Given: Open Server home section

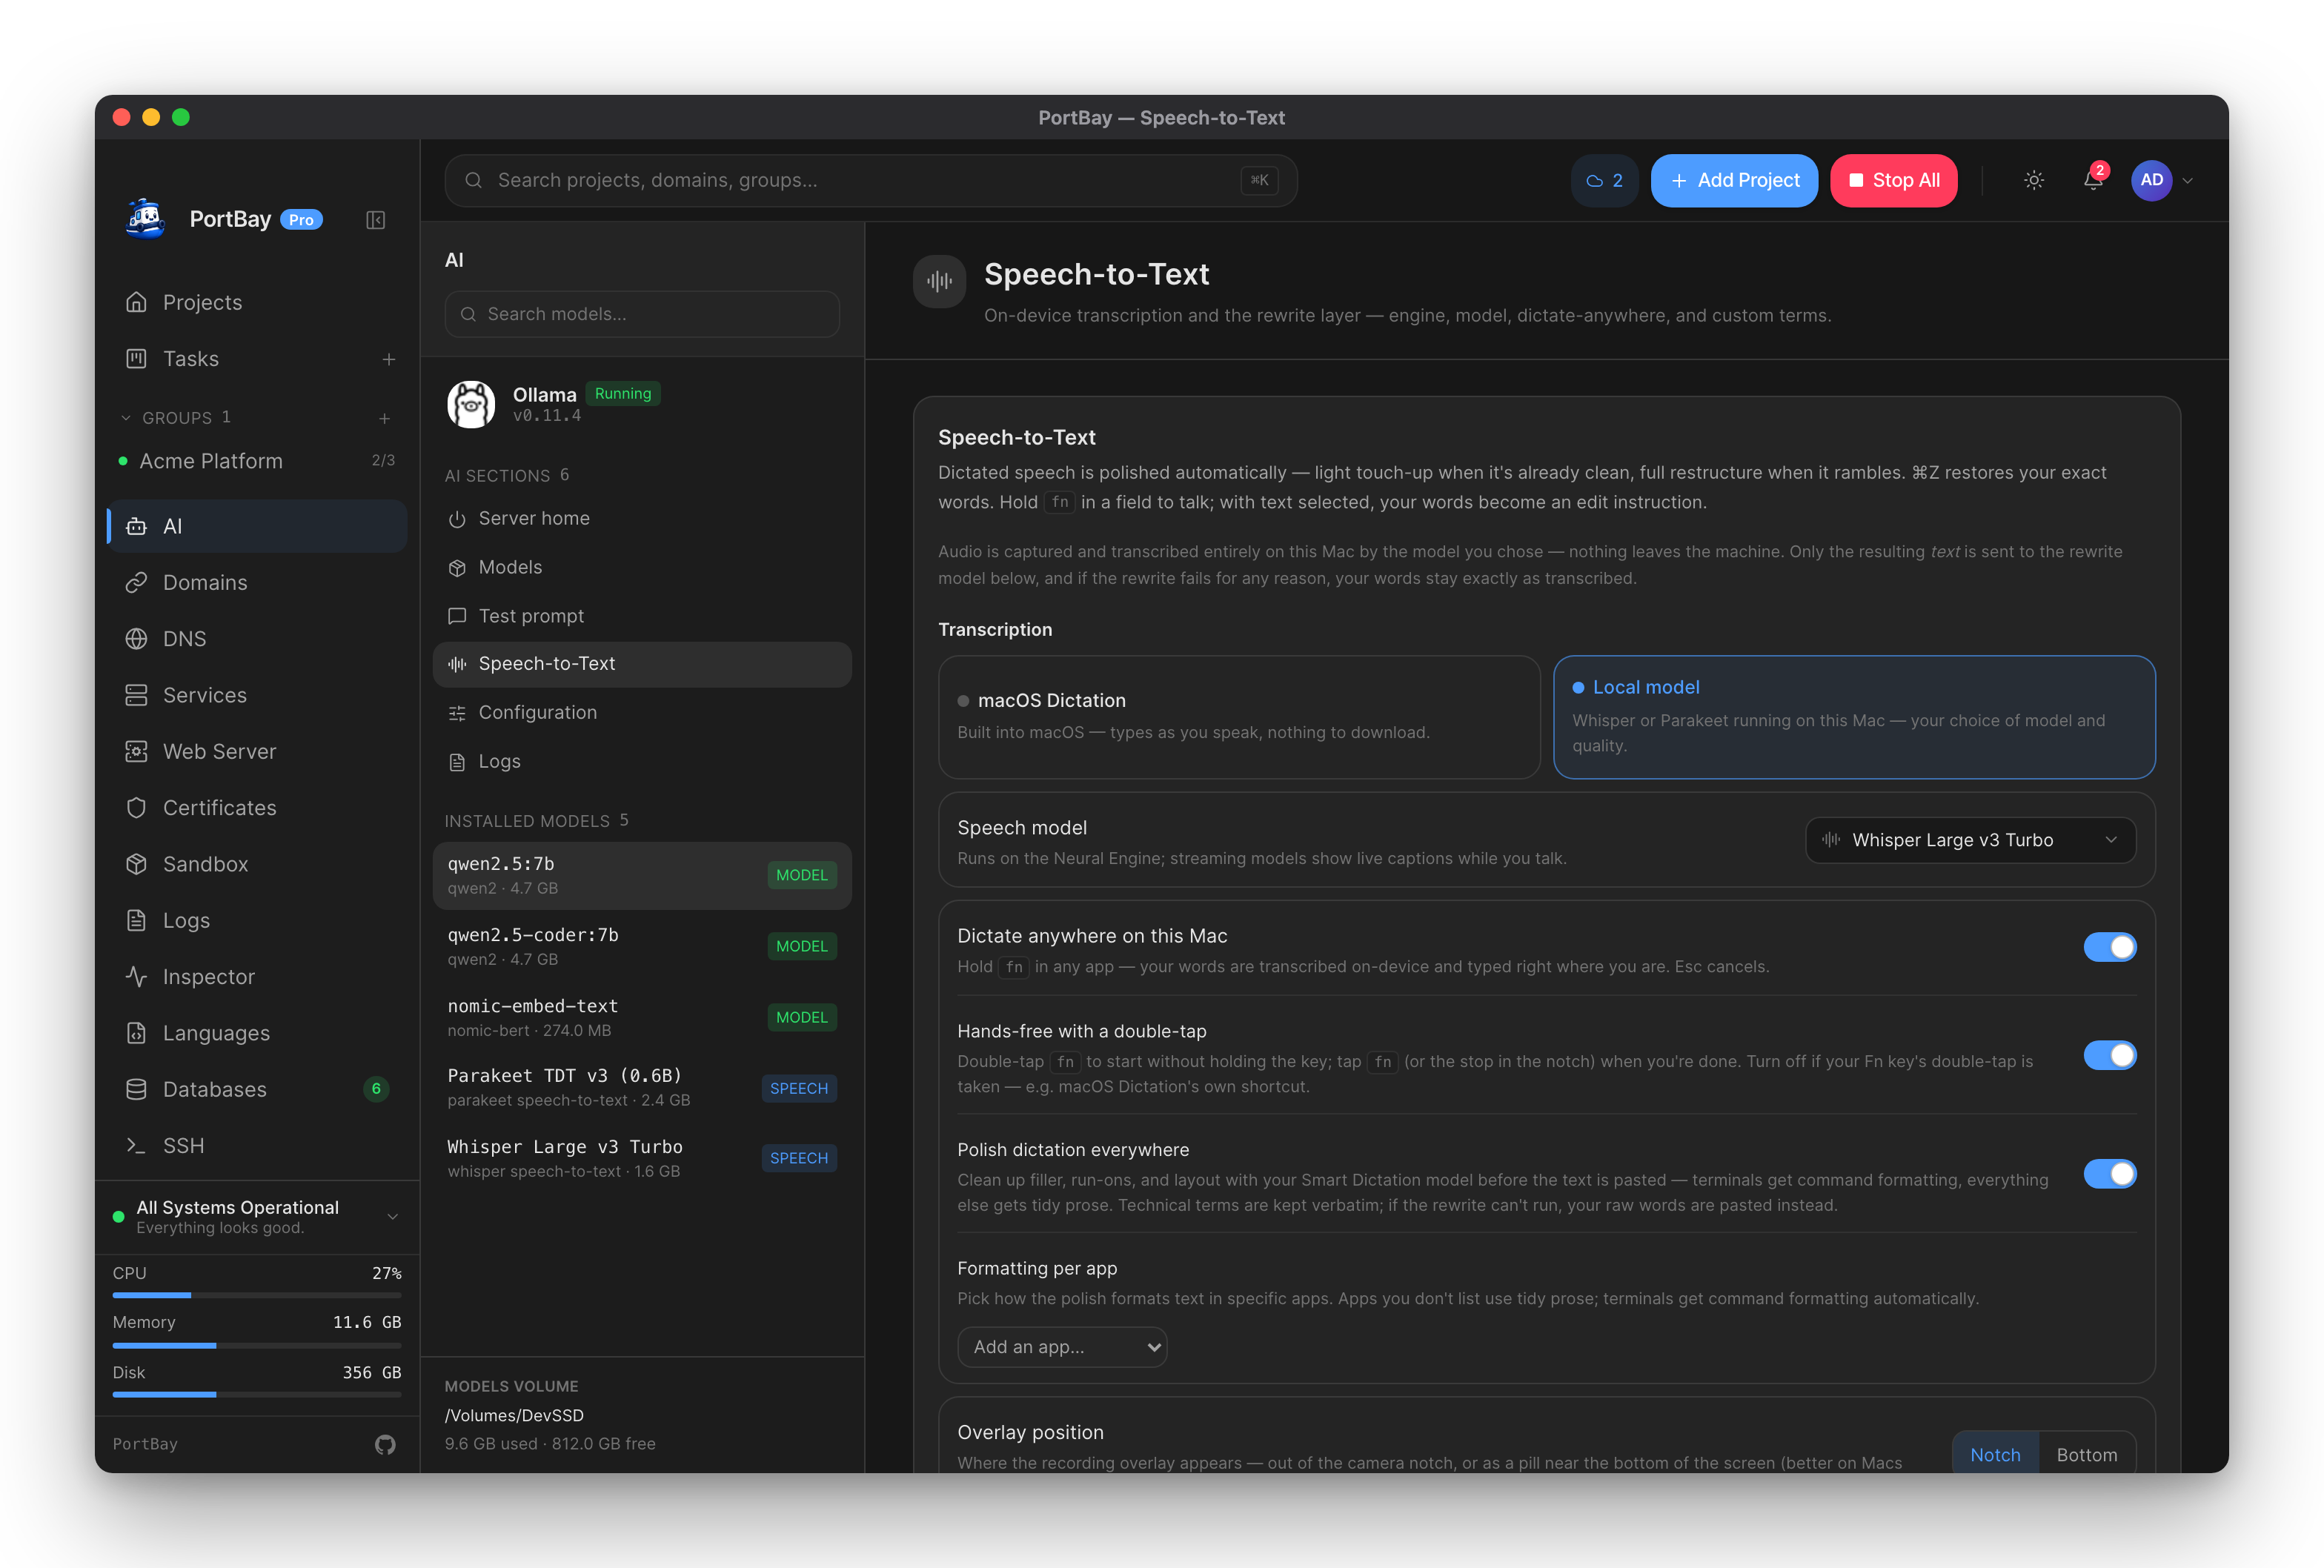Looking at the screenshot, I should click(x=642, y=519).
